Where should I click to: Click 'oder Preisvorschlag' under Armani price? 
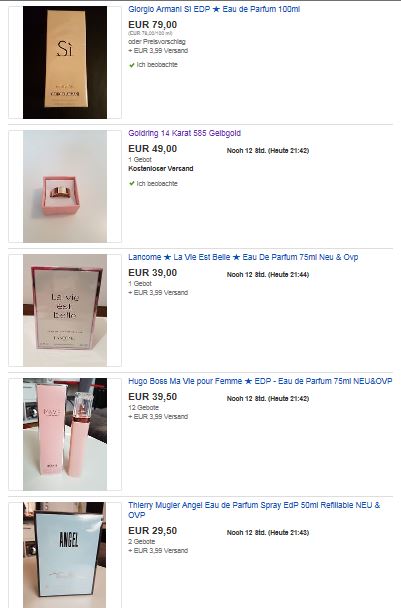click(x=157, y=42)
